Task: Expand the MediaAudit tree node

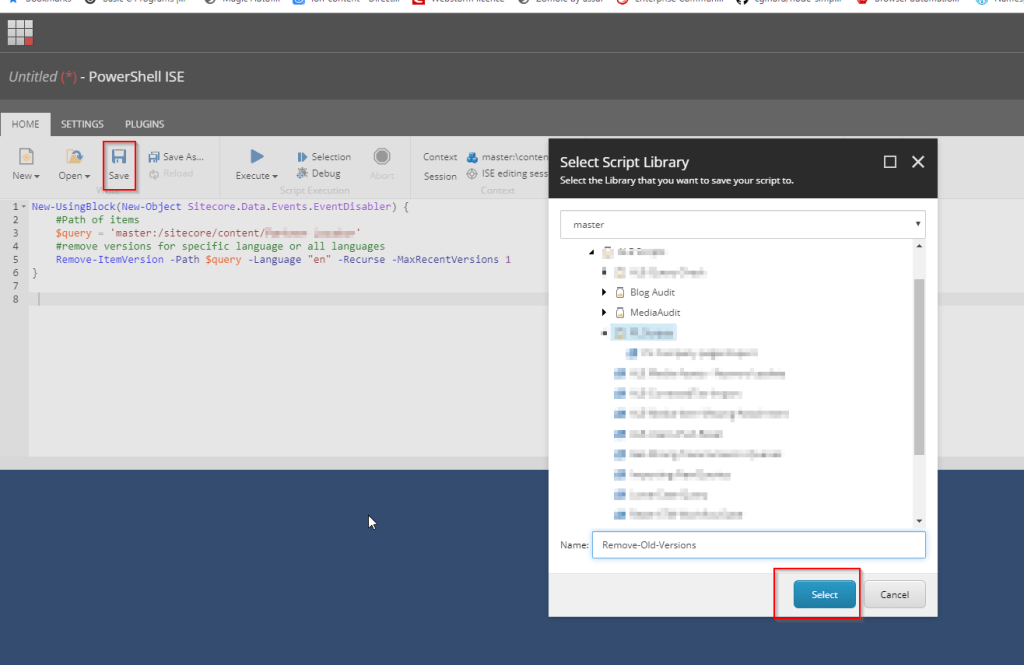Action: [x=604, y=312]
